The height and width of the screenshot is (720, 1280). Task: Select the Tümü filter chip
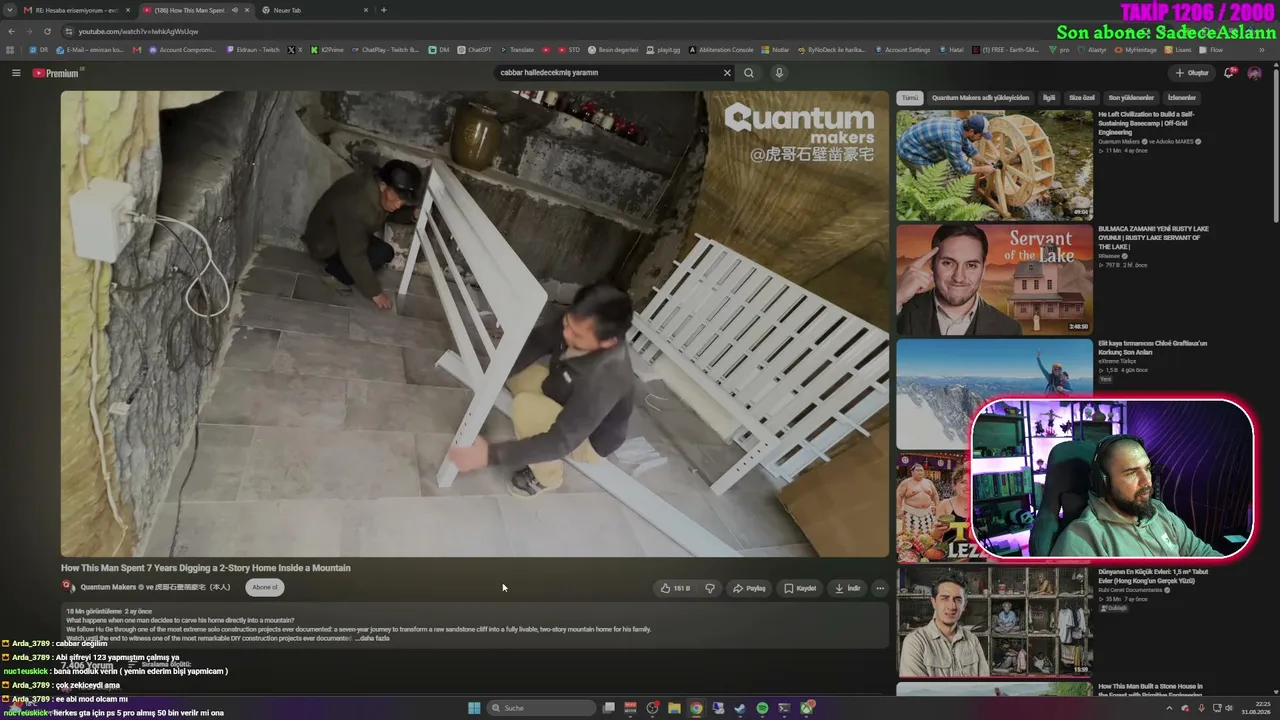[x=909, y=98]
